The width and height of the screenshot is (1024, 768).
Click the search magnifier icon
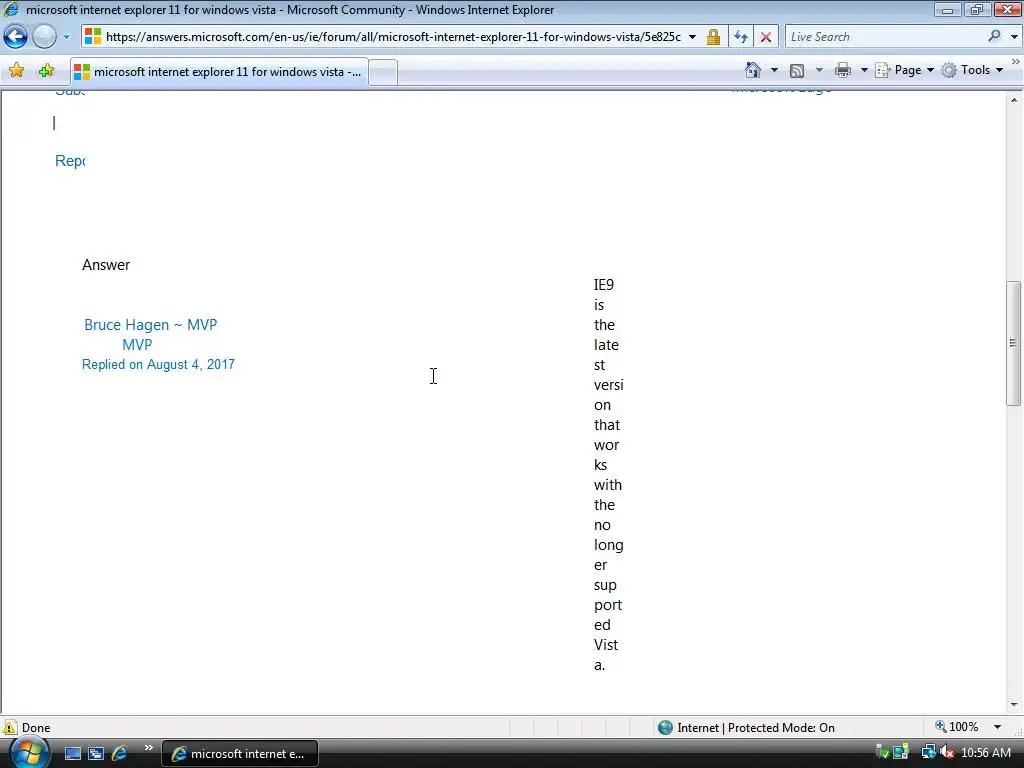pos(995,37)
